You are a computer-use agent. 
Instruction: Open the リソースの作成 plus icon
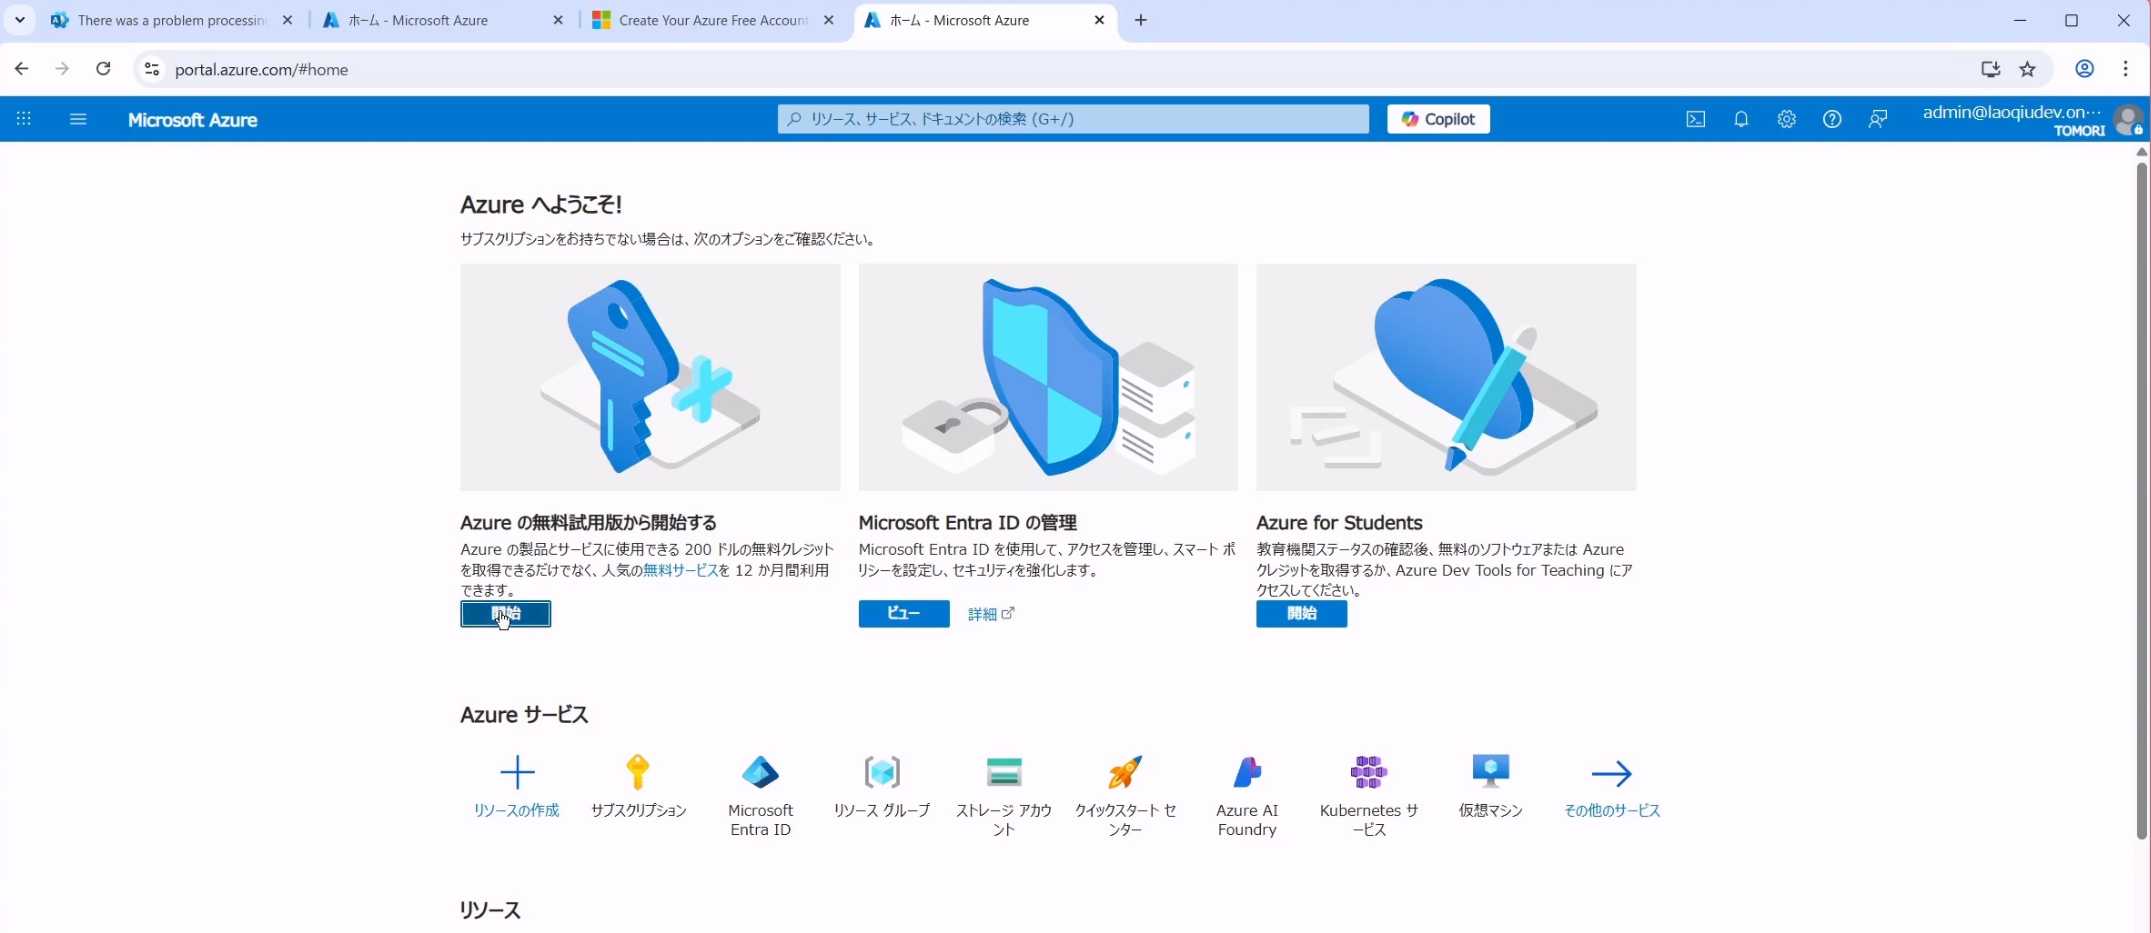pyautogui.click(x=516, y=773)
